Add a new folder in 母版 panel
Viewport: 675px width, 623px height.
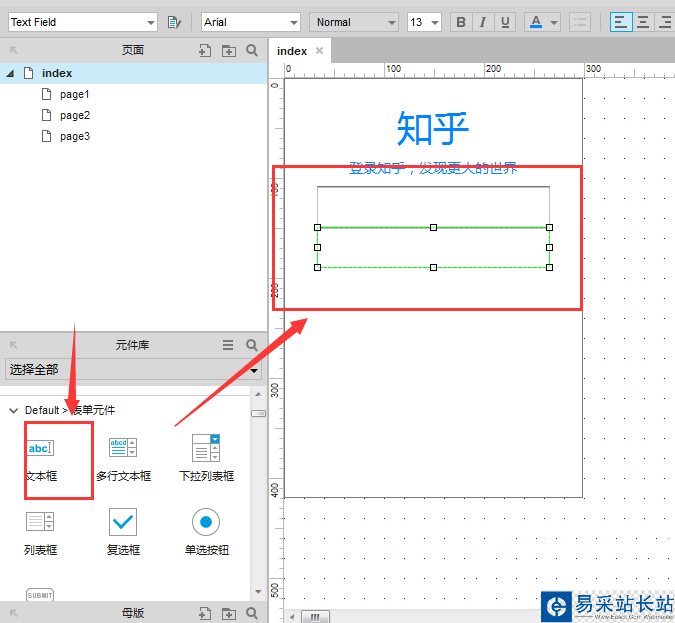click(x=229, y=613)
